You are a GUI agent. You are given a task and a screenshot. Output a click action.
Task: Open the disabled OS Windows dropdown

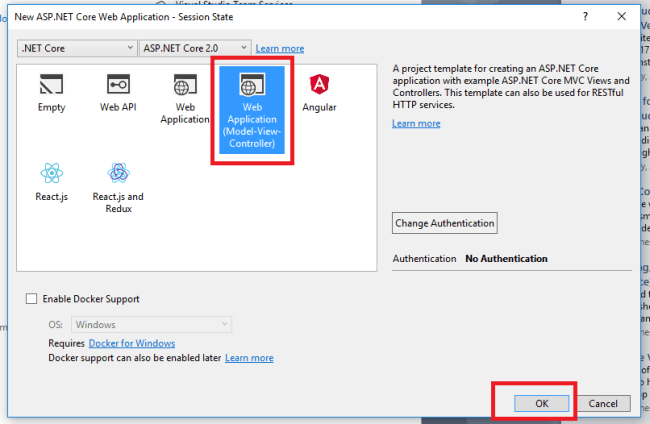click(151, 325)
